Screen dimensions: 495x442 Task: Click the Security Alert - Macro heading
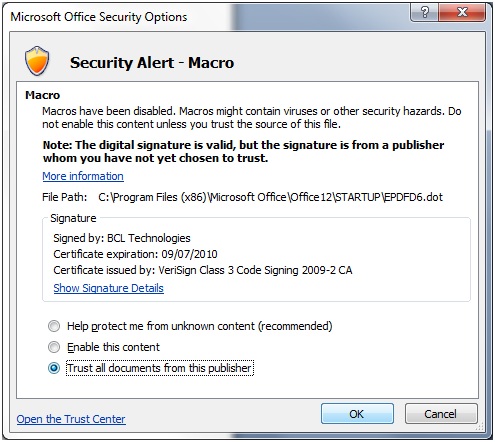pyautogui.click(x=152, y=63)
